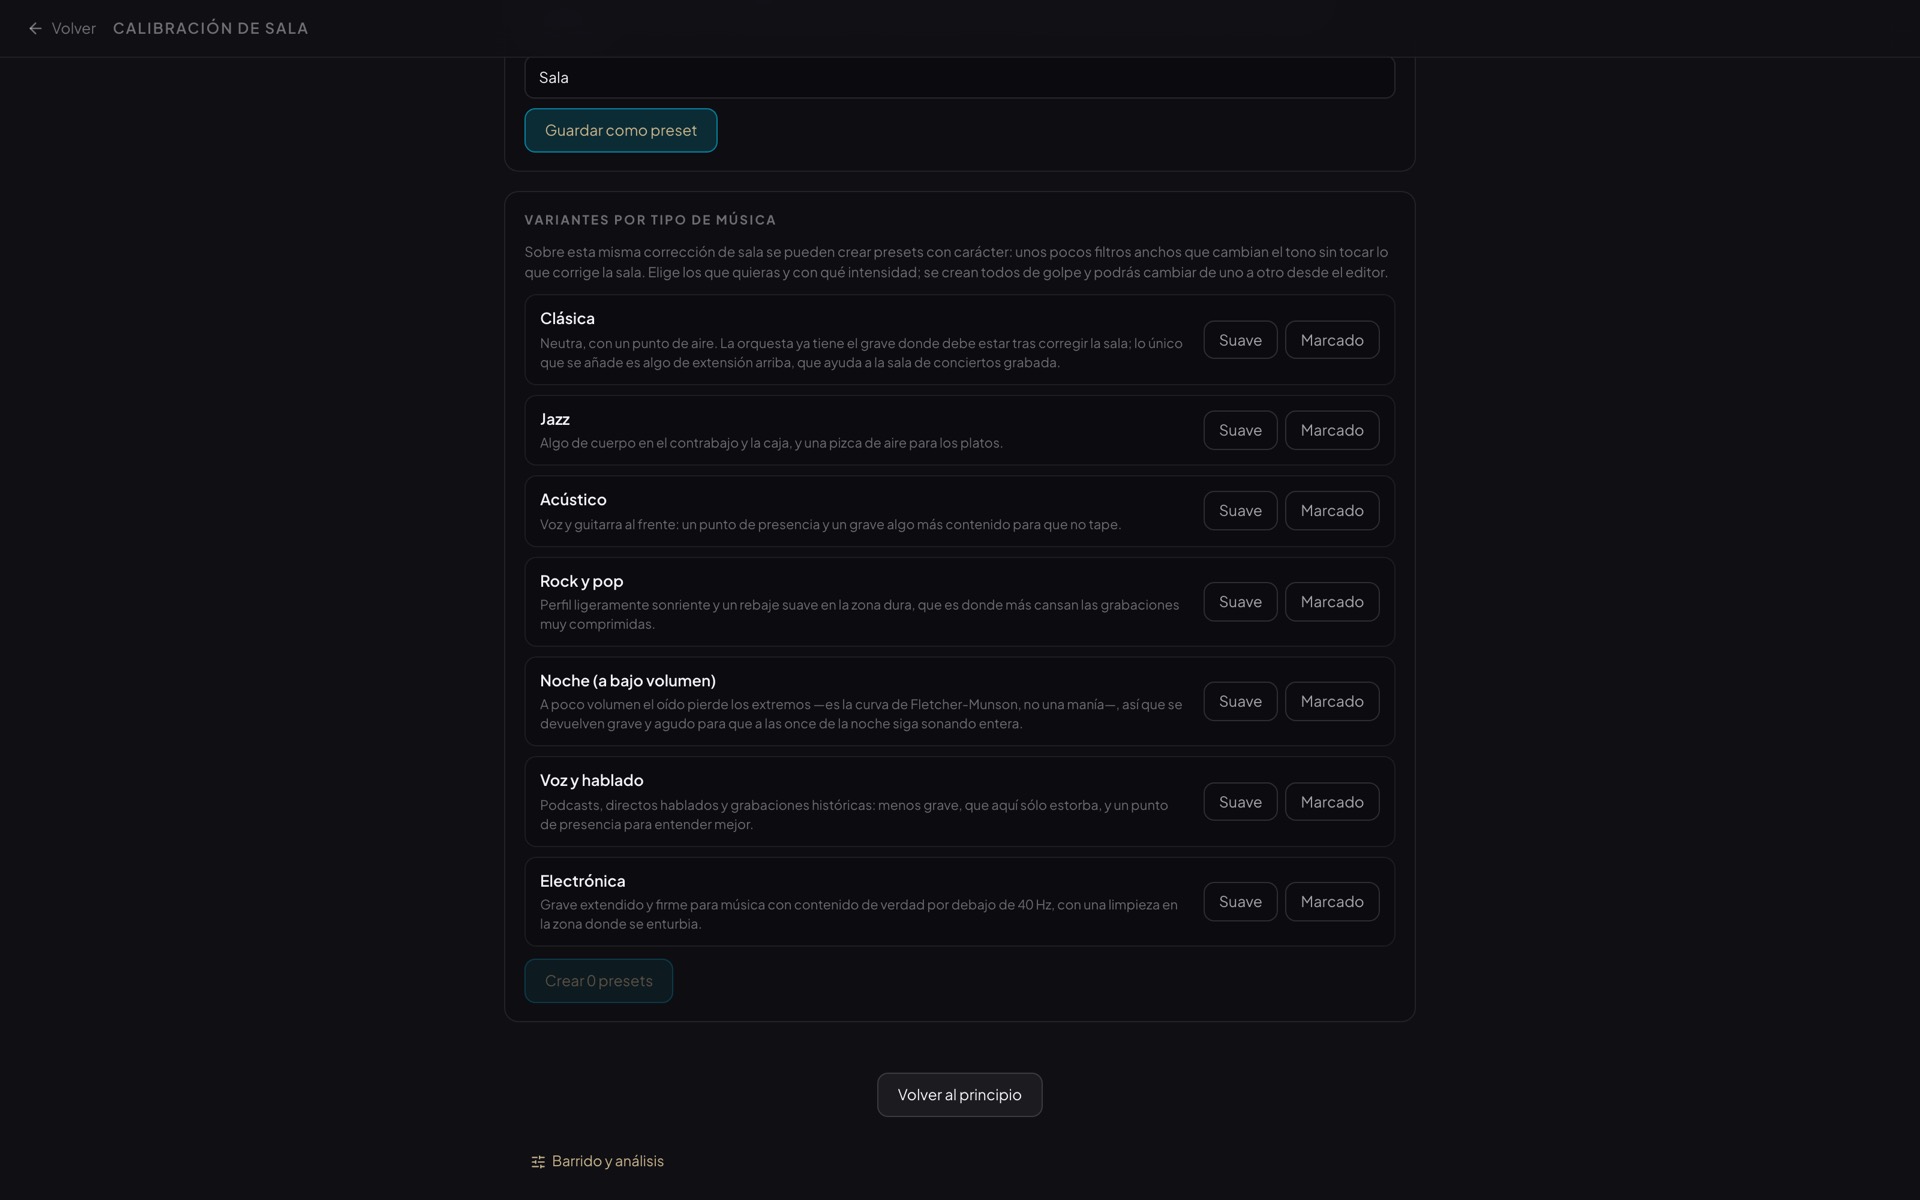This screenshot has width=1920, height=1200.
Task: Pick Marcado for Noche (a bajo volumen)
Action: click(1332, 701)
